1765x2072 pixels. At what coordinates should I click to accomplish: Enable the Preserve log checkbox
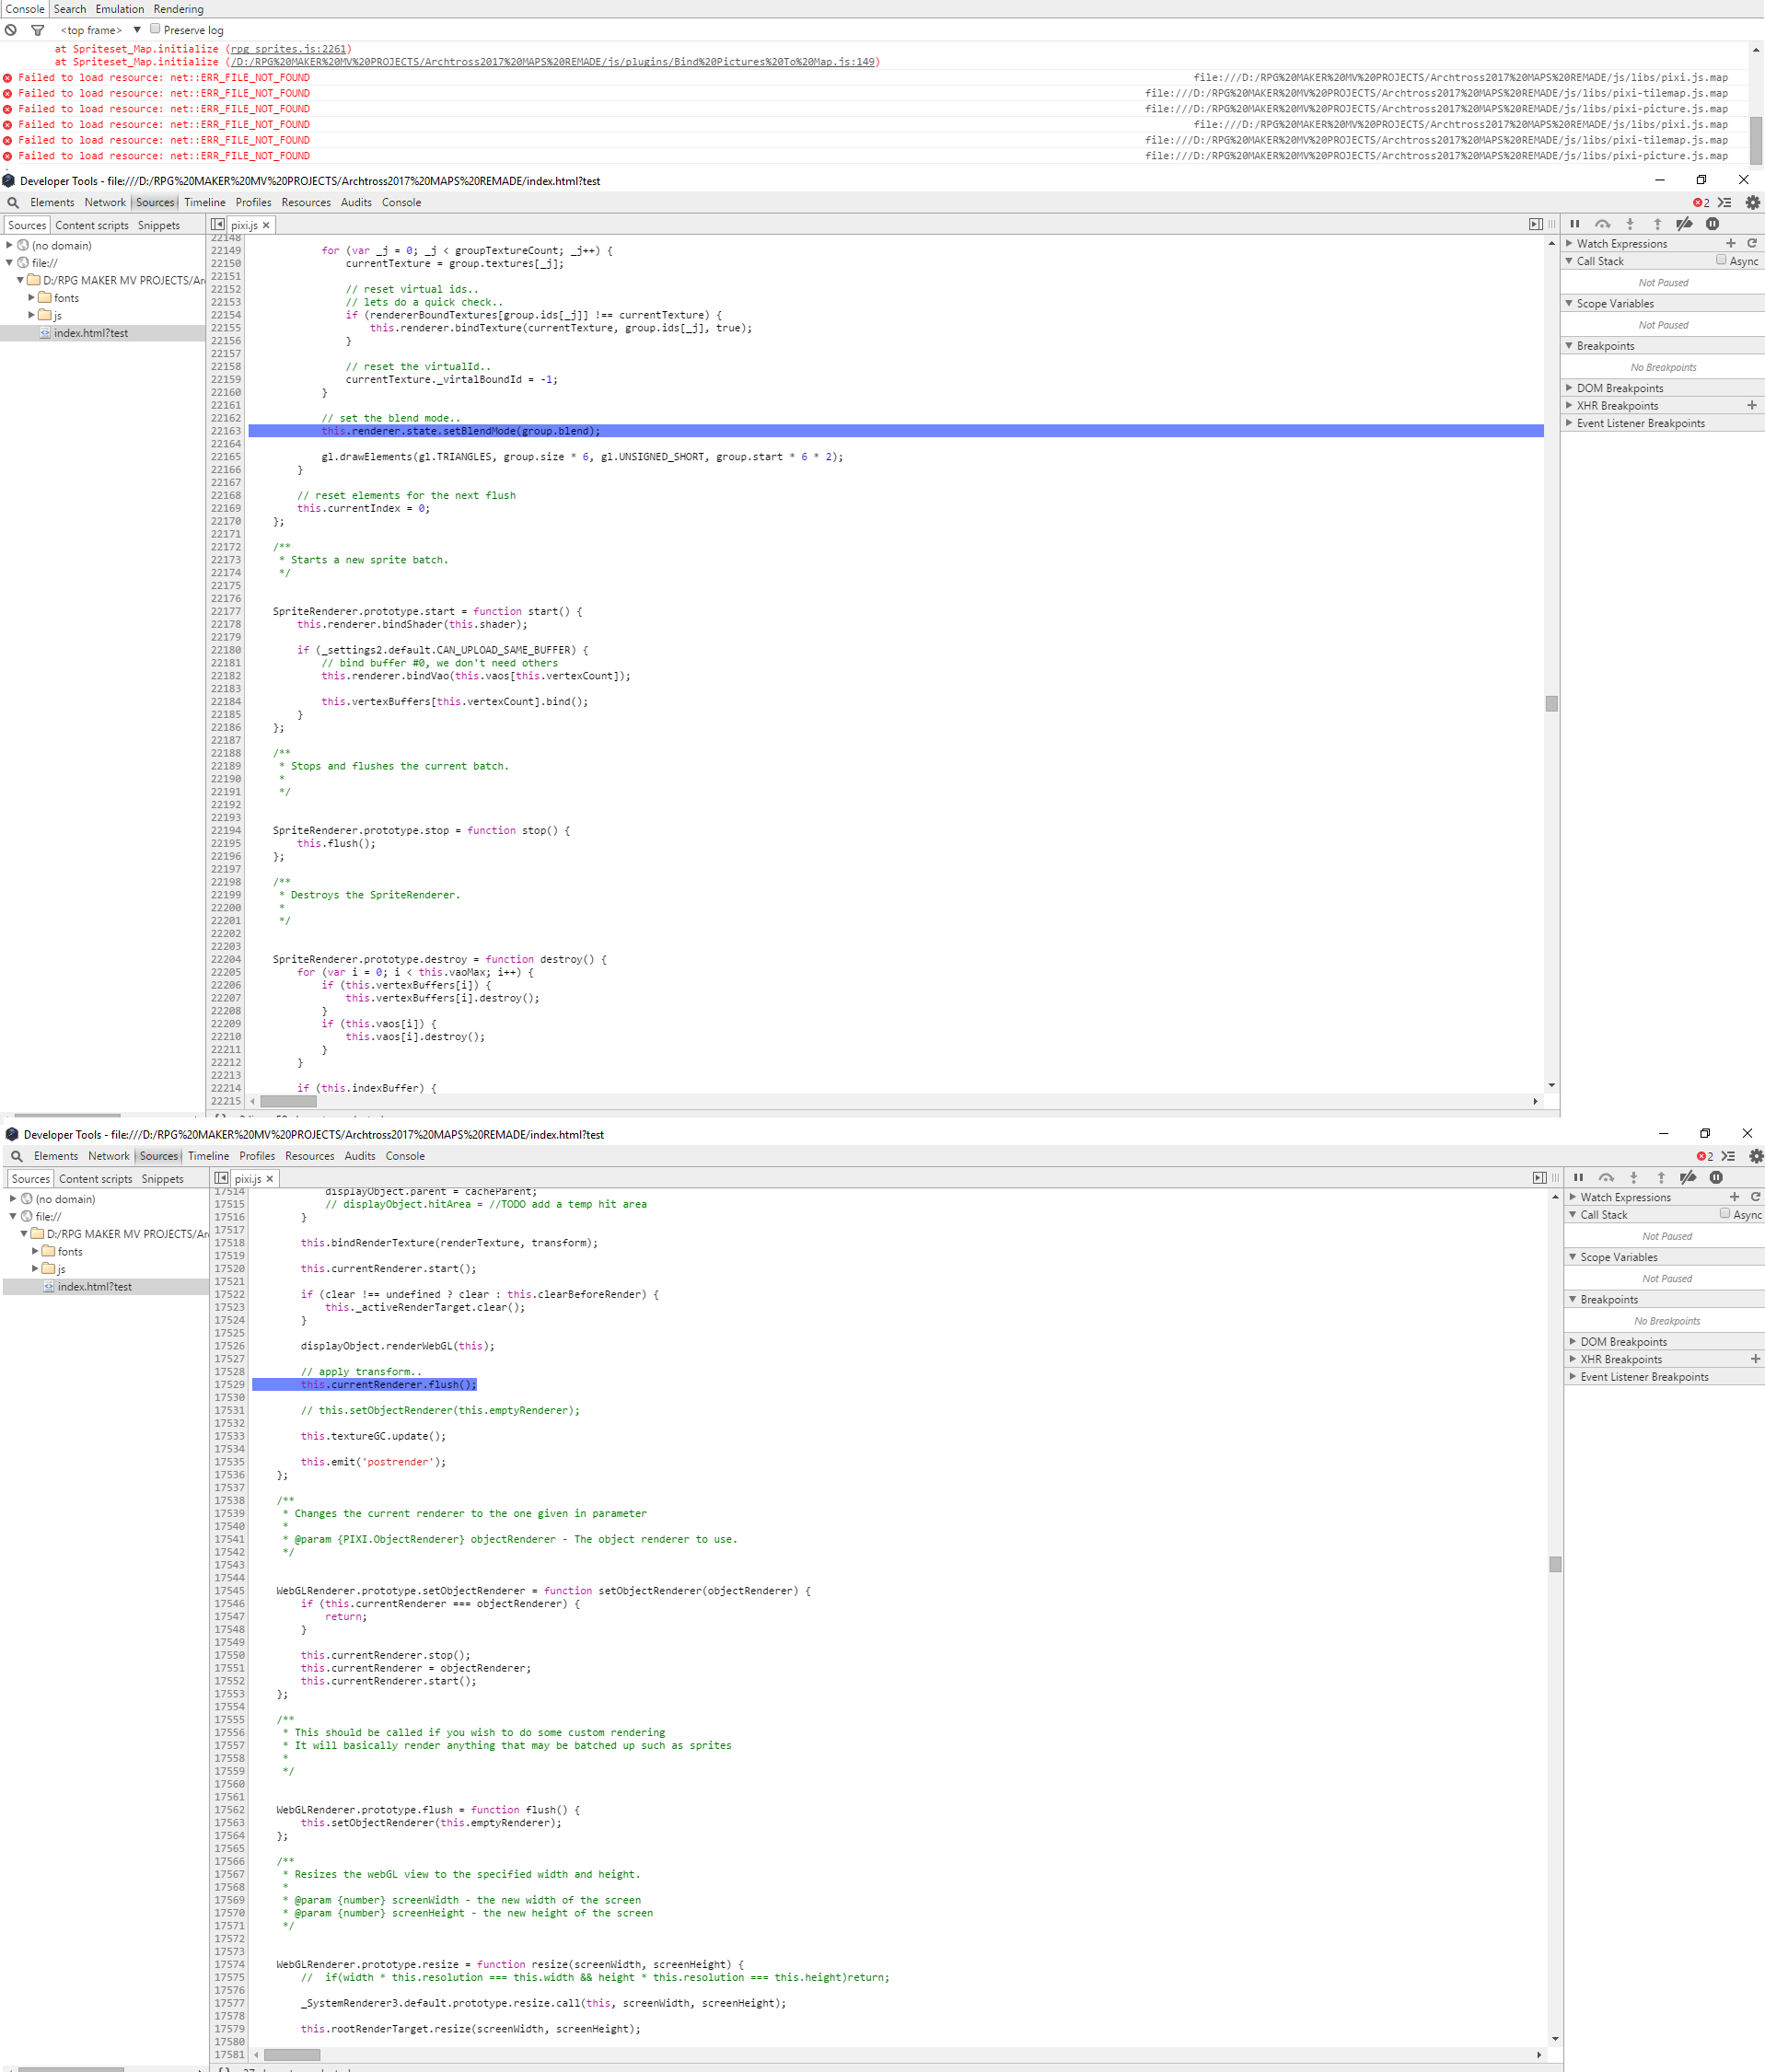pos(155,29)
